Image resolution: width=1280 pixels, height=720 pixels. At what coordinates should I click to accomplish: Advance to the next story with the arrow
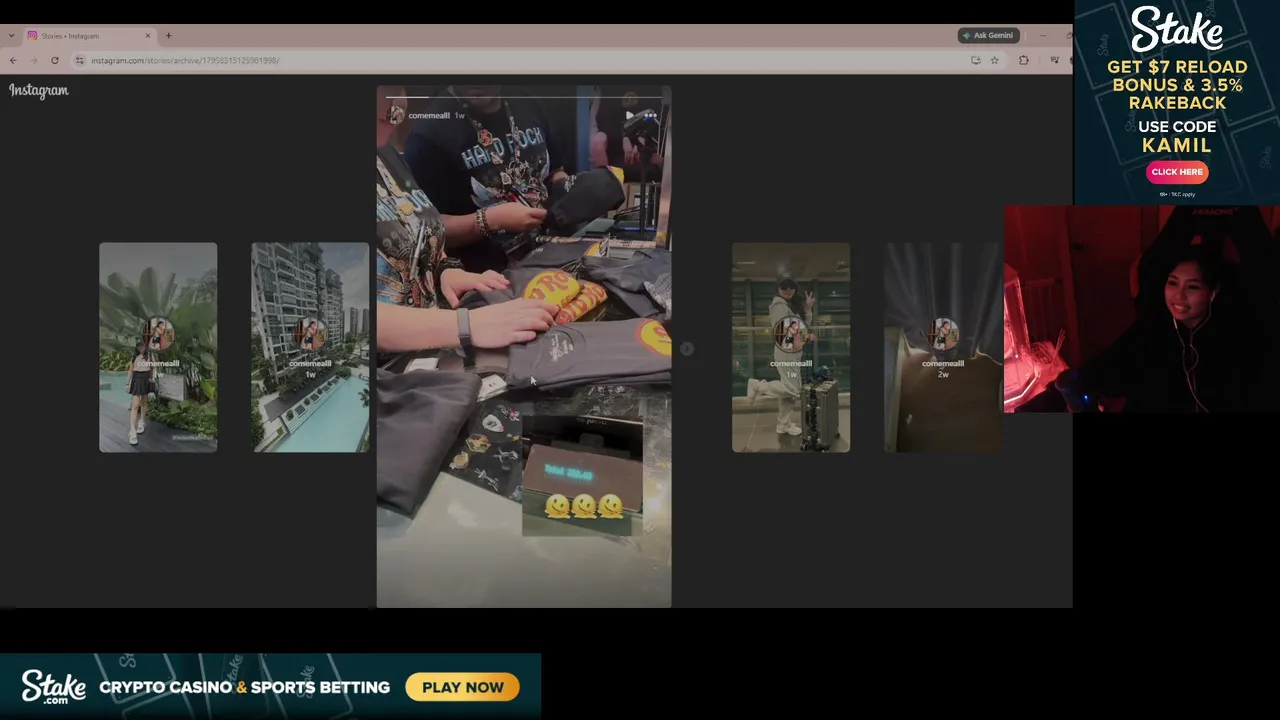[x=687, y=348]
